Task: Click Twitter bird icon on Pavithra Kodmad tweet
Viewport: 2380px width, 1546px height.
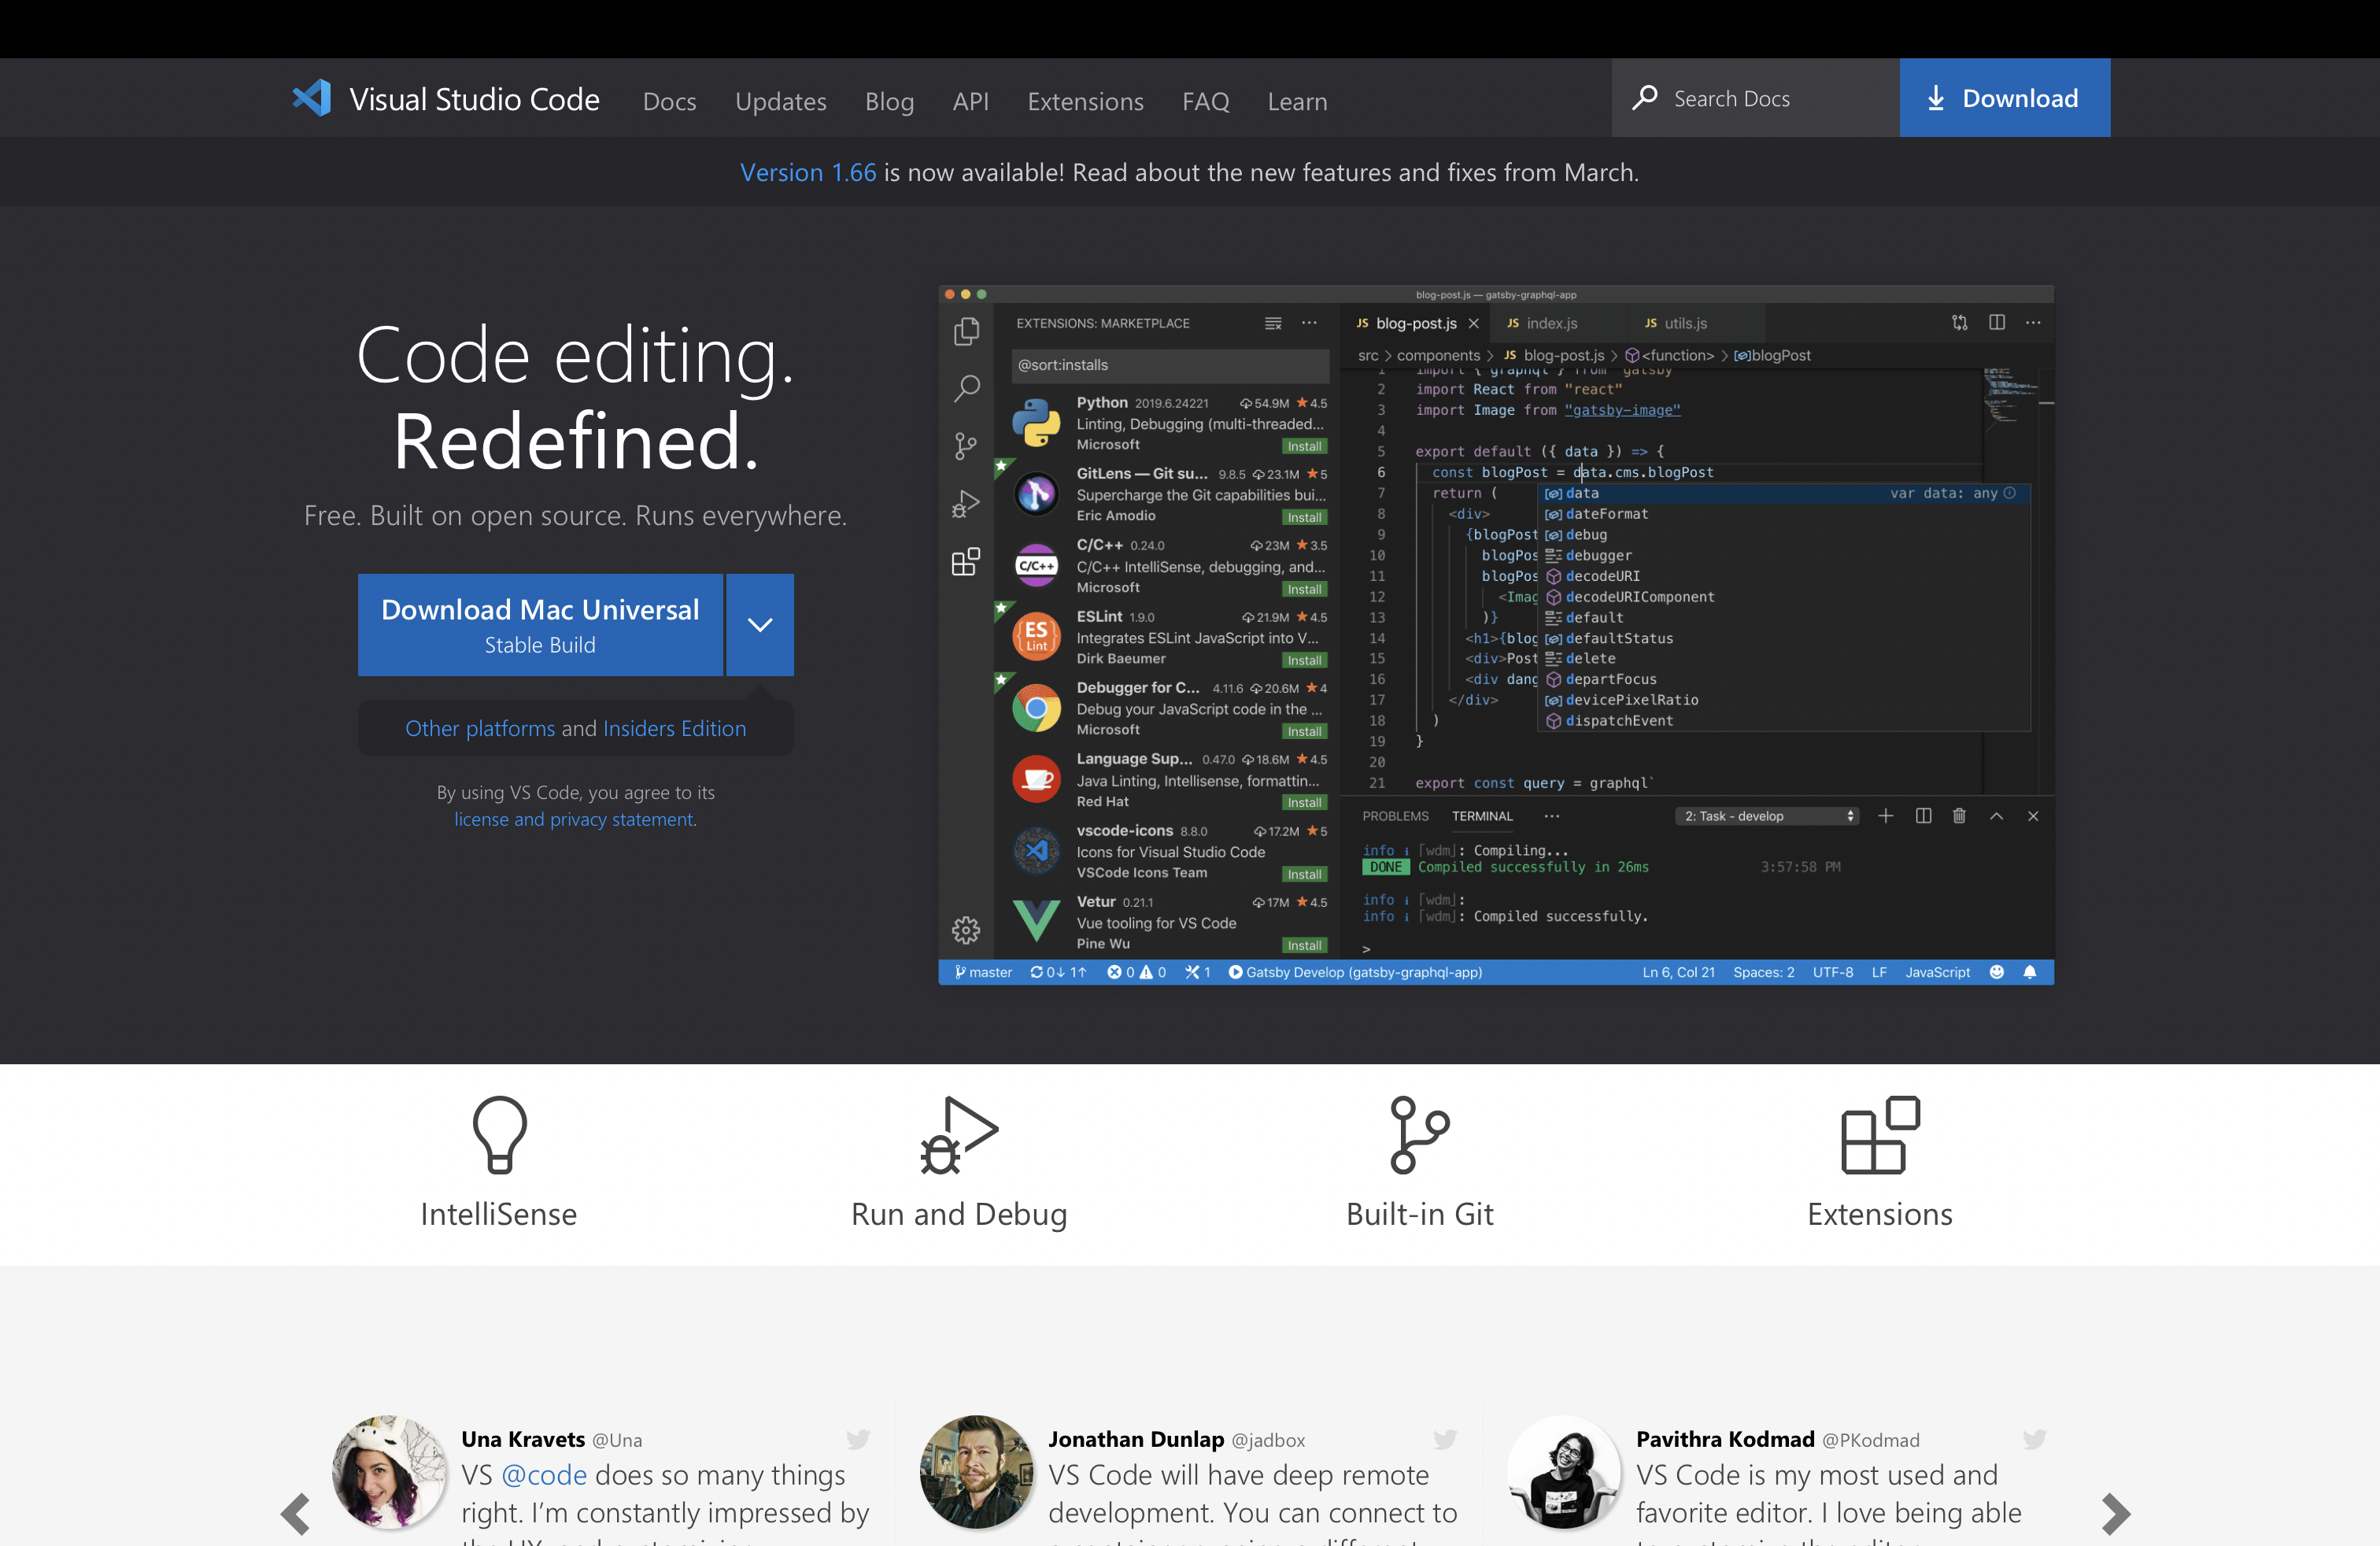Action: (x=2034, y=1439)
